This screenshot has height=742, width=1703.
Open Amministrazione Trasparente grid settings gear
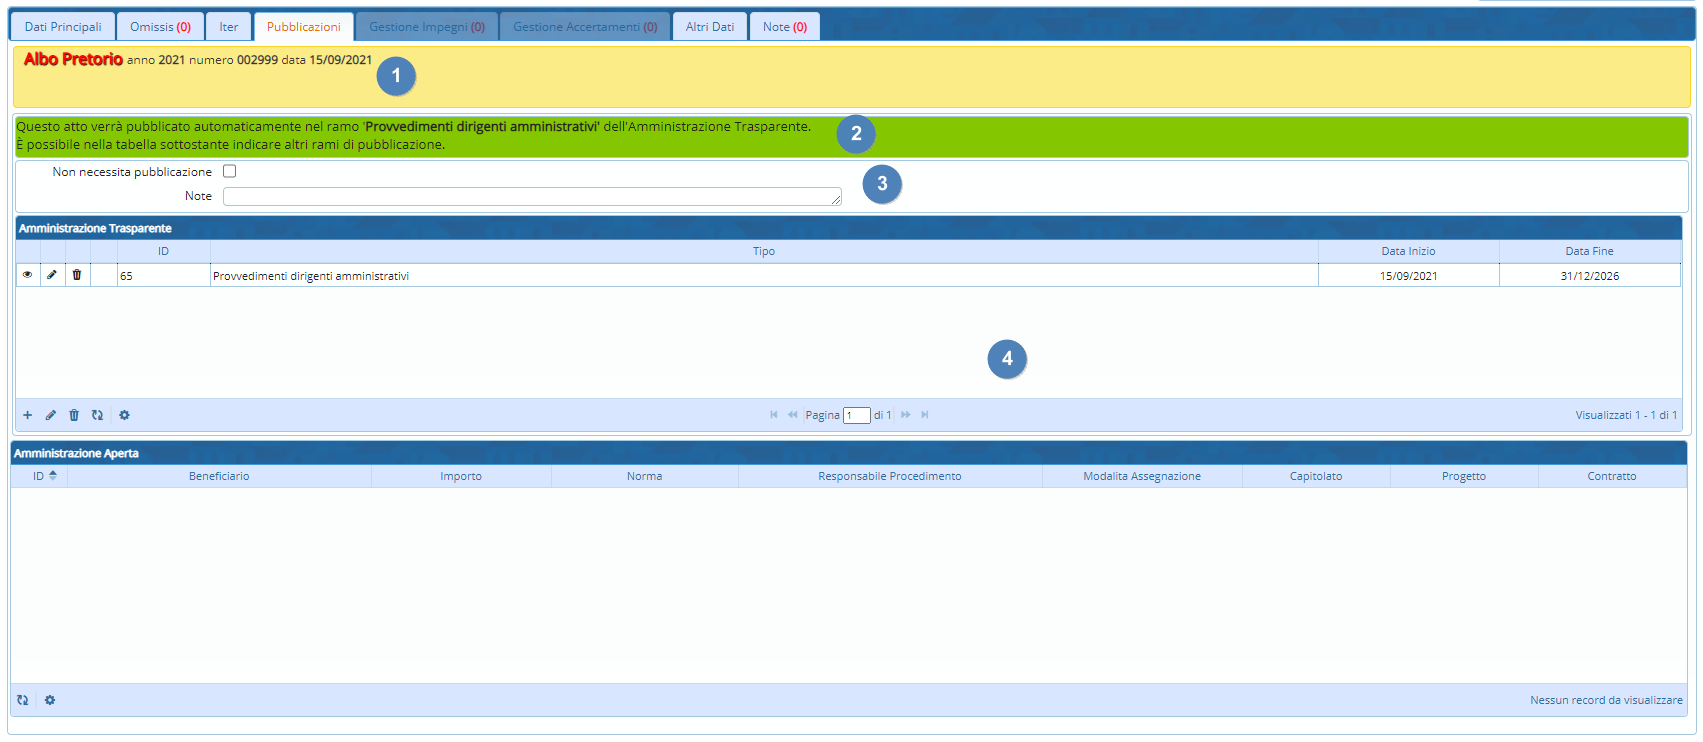point(124,415)
